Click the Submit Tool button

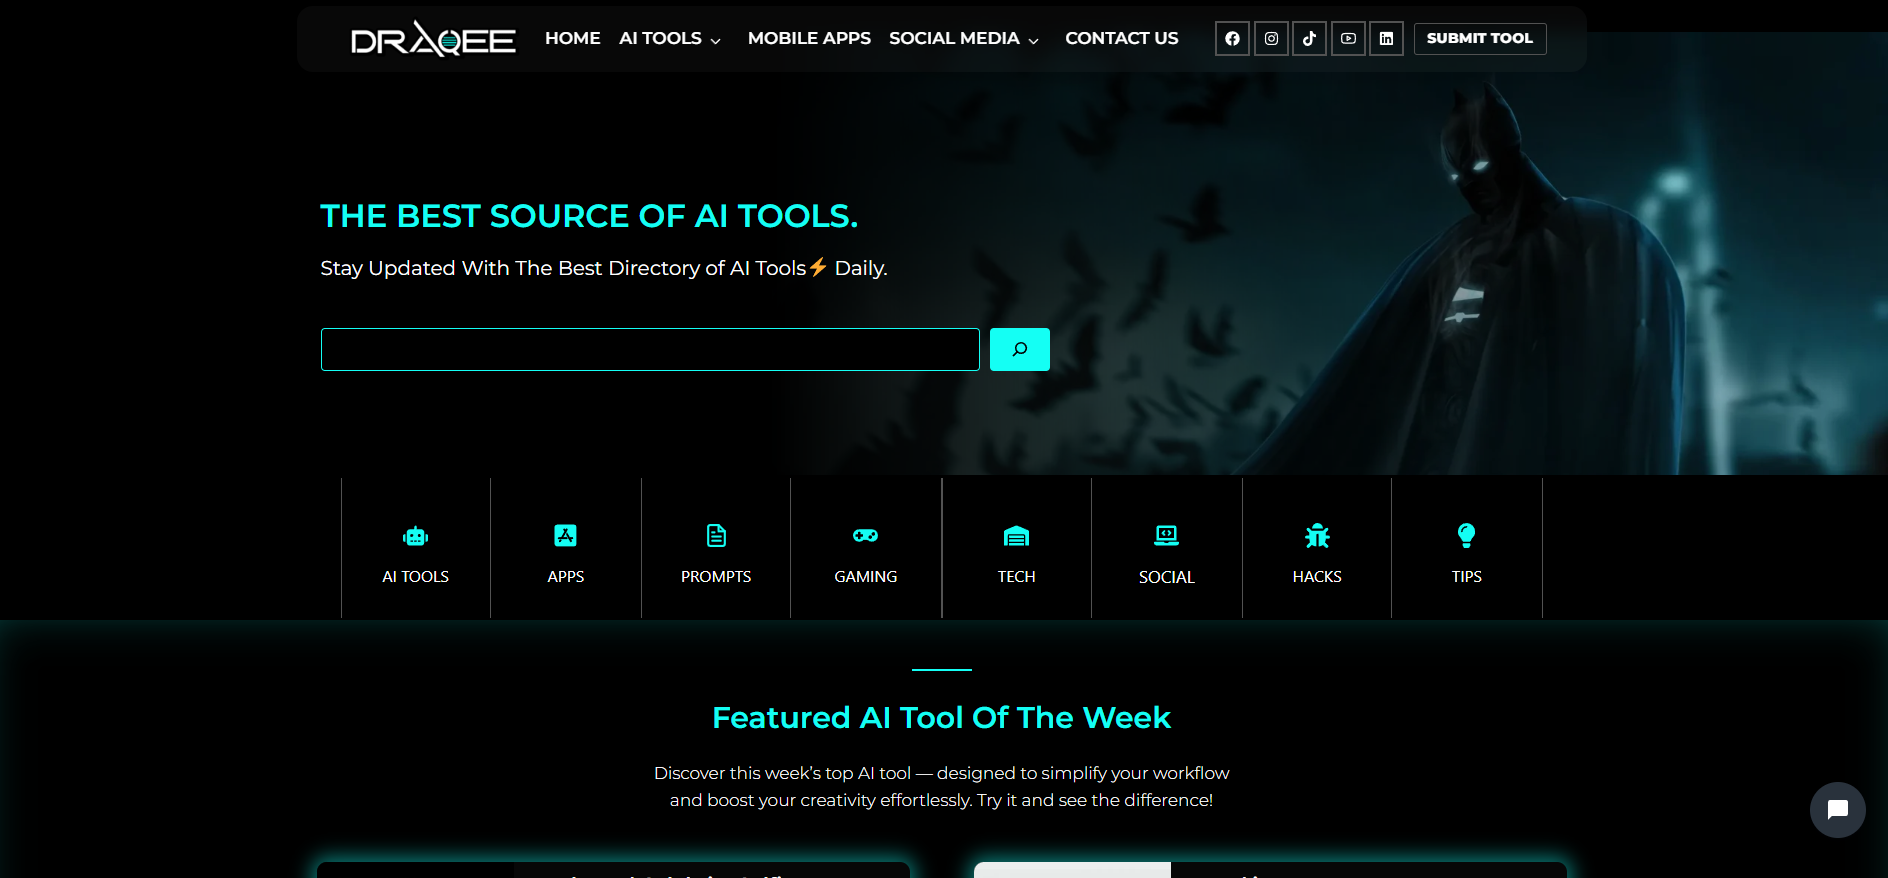point(1479,39)
